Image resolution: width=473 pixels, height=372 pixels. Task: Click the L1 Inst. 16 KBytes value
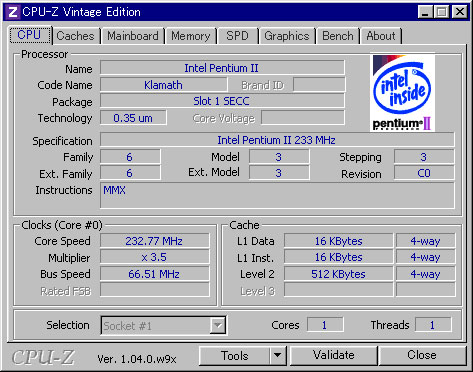[338, 257]
